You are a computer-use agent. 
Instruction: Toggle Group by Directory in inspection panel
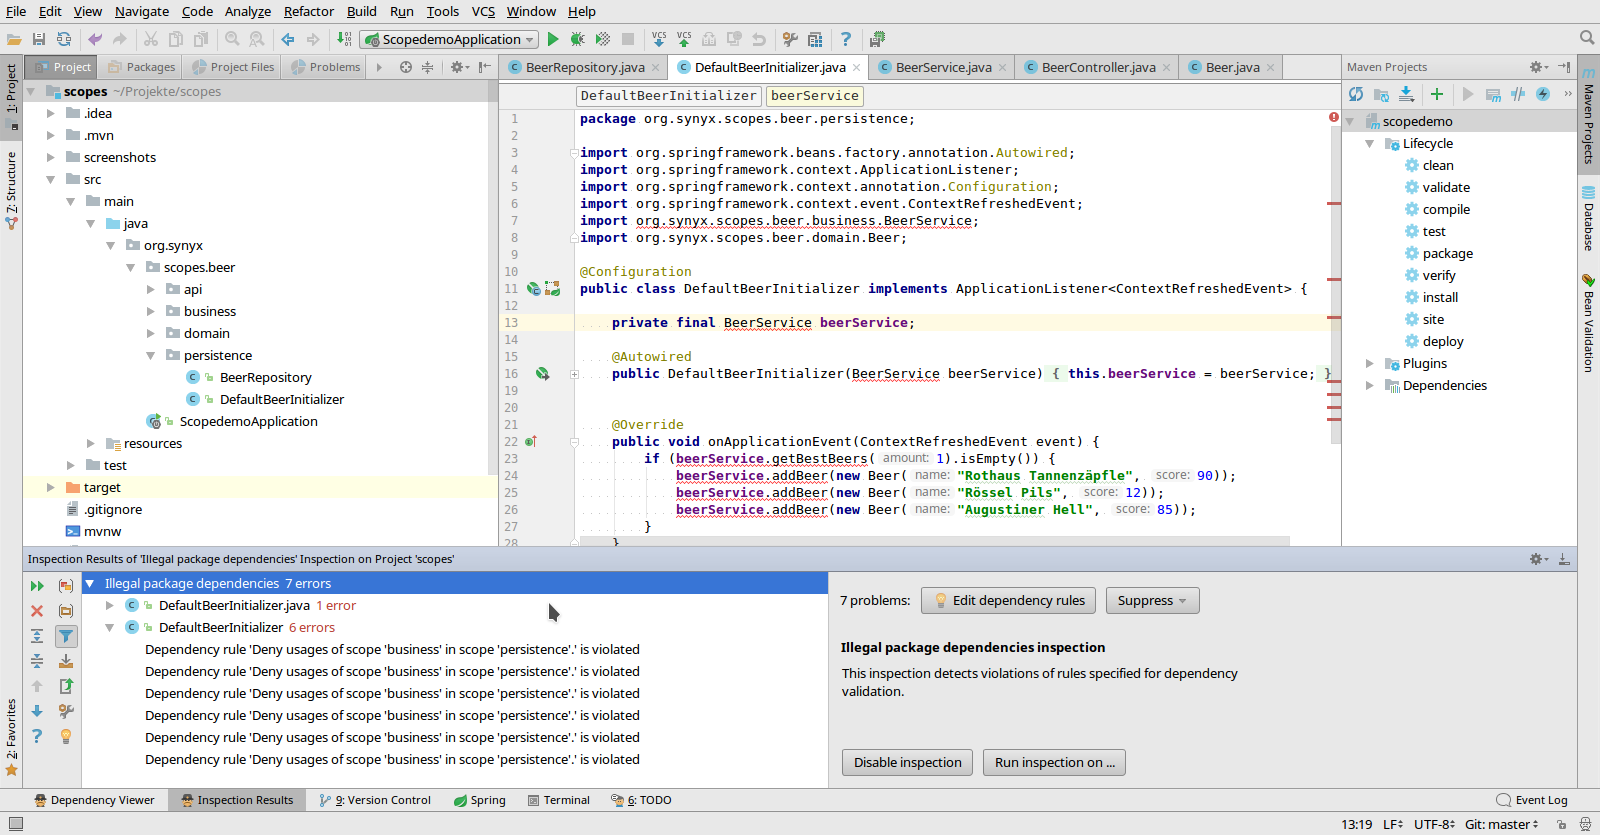(x=66, y=611)
